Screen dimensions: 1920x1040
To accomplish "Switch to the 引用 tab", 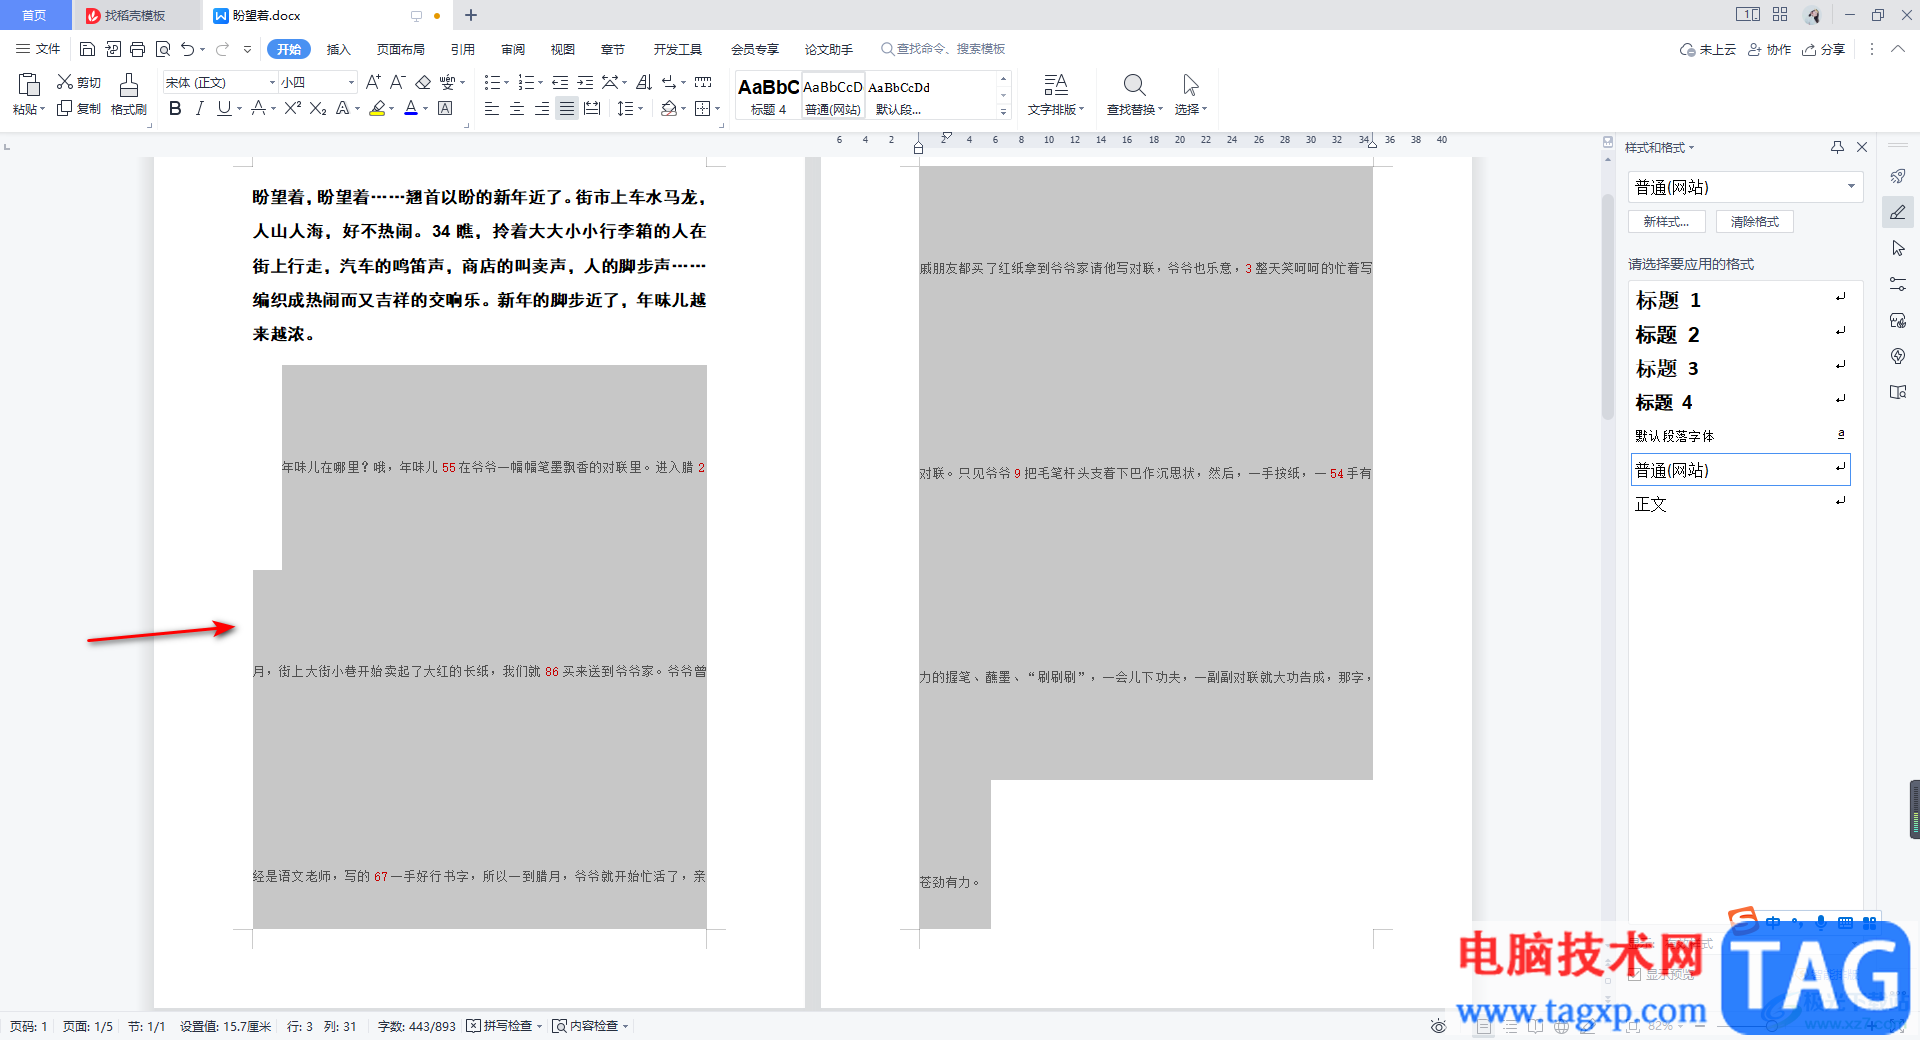I will 462,49.
